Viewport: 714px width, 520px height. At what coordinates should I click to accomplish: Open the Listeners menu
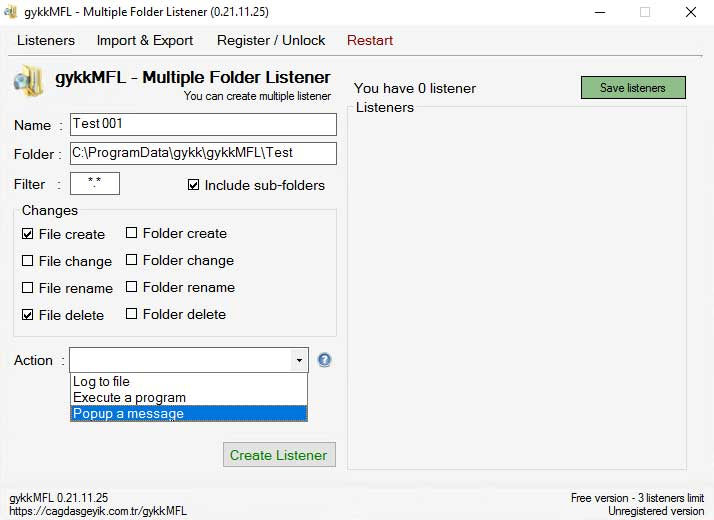(46, 40)
